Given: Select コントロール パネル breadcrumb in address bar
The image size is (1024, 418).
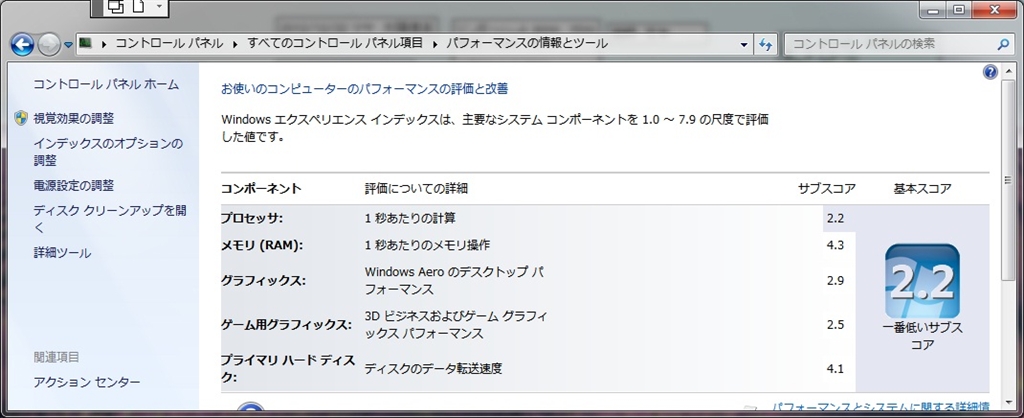Looking at the screenshot, I should tap(169, 44).
